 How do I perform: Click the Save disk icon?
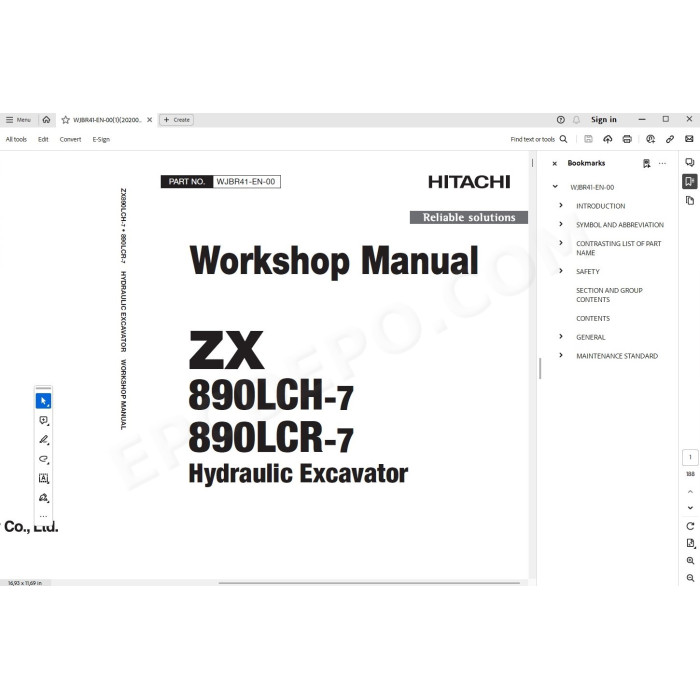click(588, 139)
